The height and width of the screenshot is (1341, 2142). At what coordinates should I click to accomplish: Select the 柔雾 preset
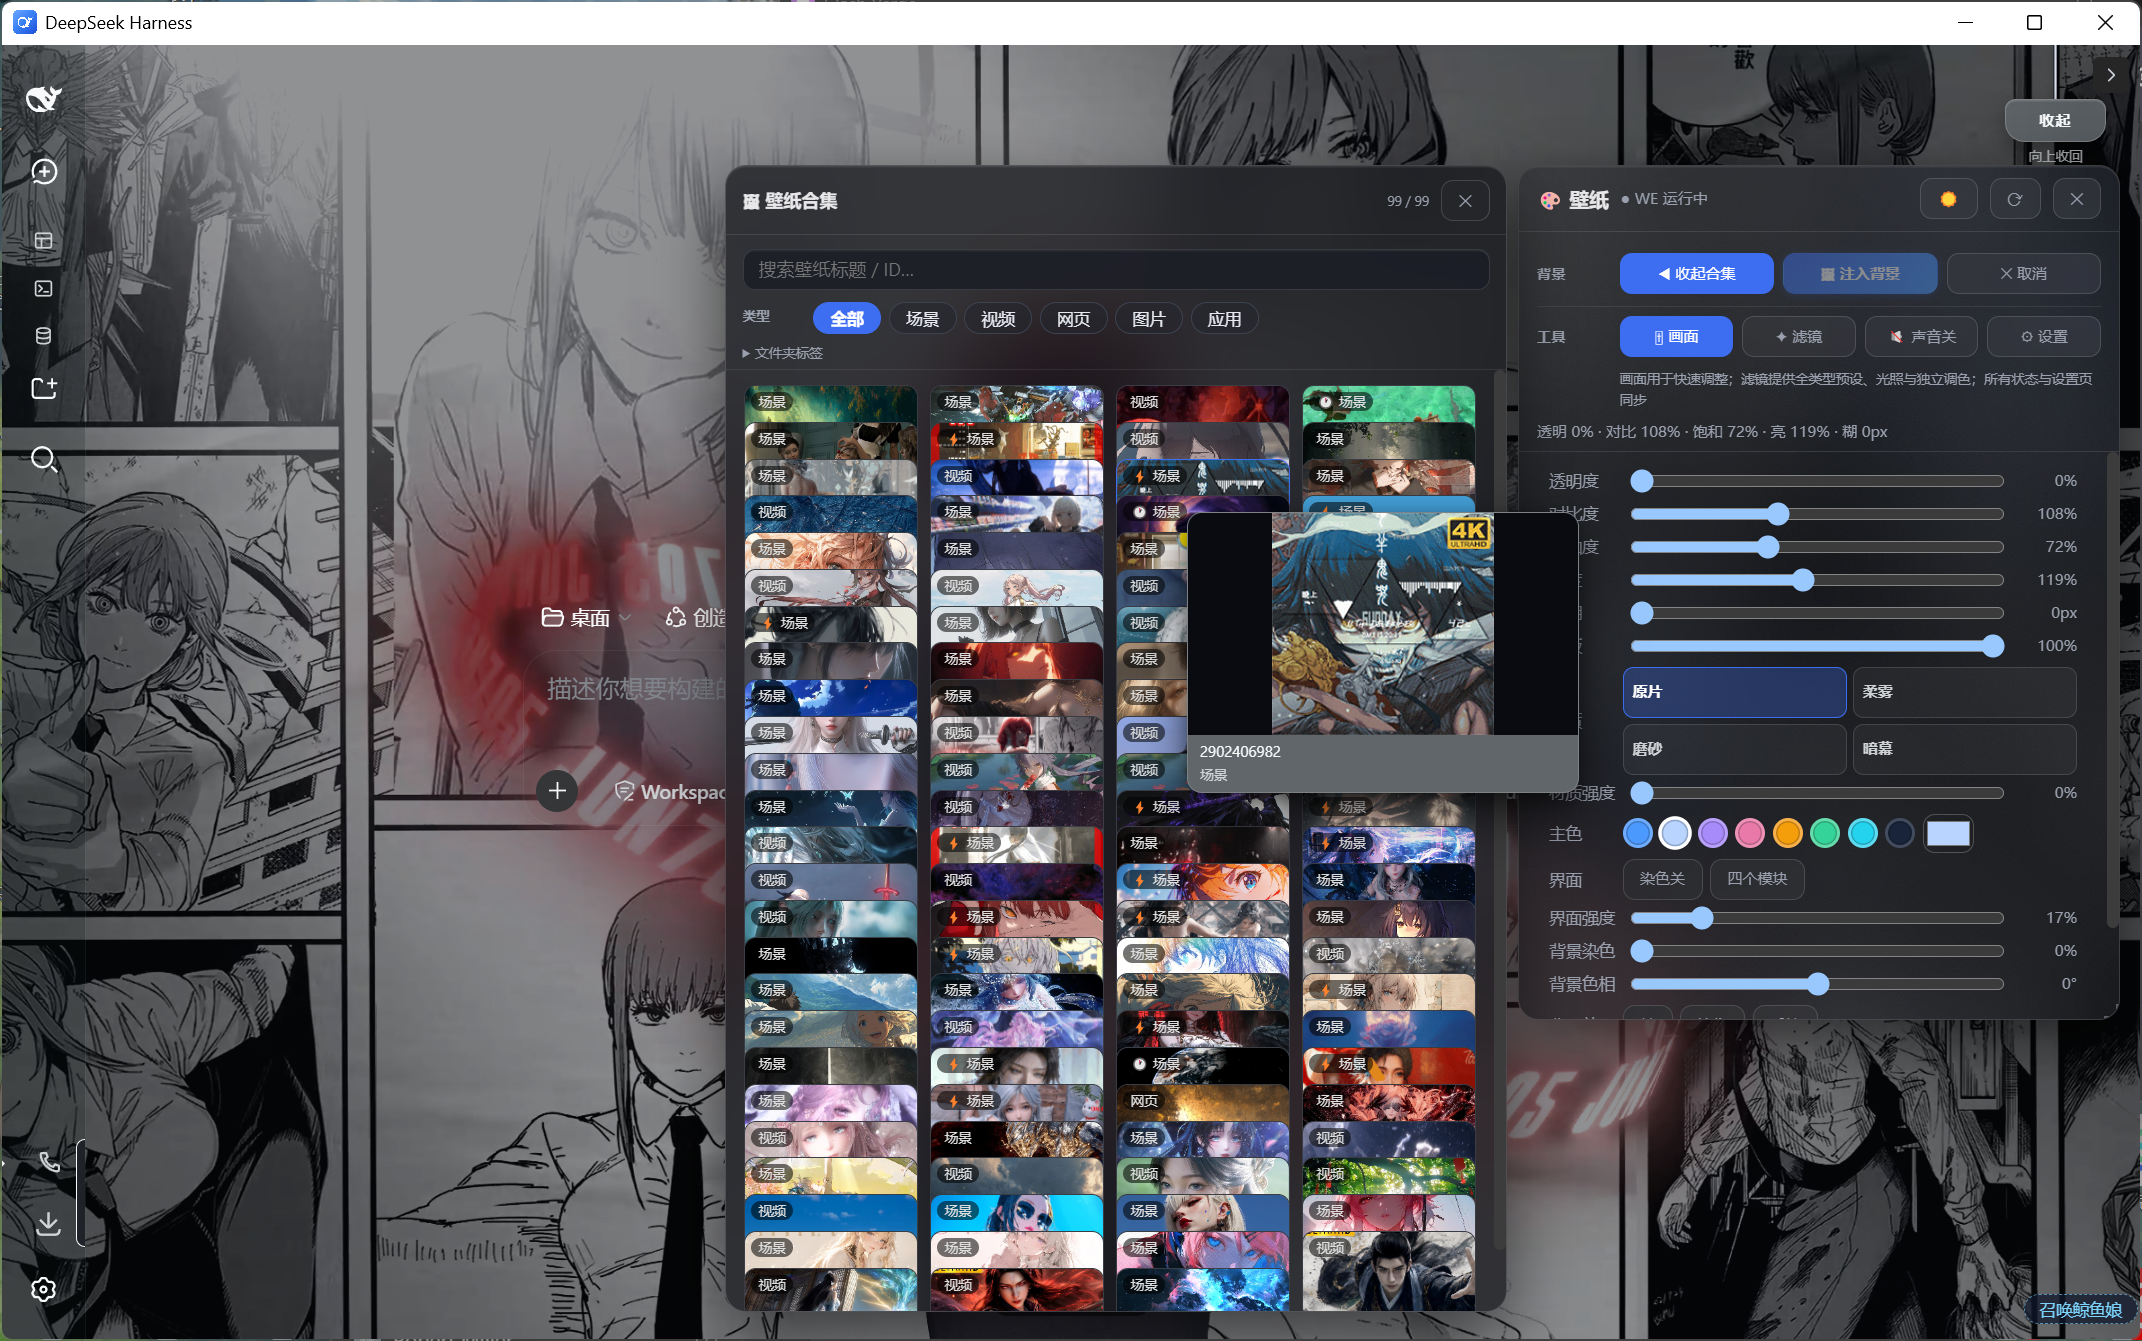(1964, 692)
